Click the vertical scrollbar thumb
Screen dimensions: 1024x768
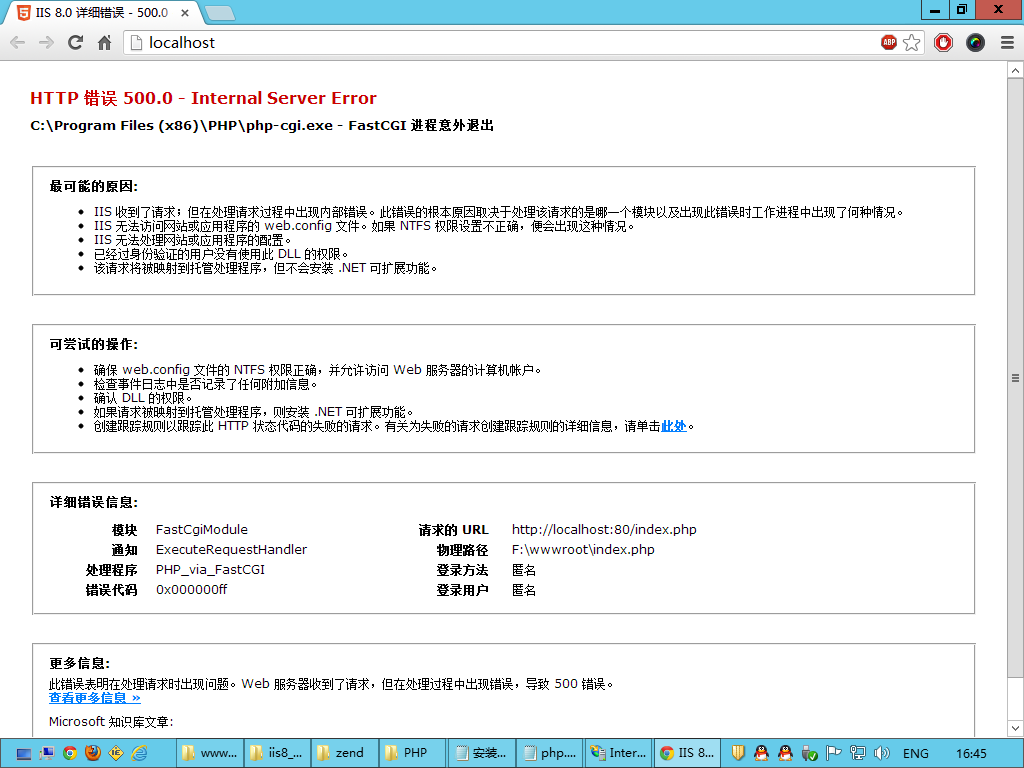(1016, 377)
